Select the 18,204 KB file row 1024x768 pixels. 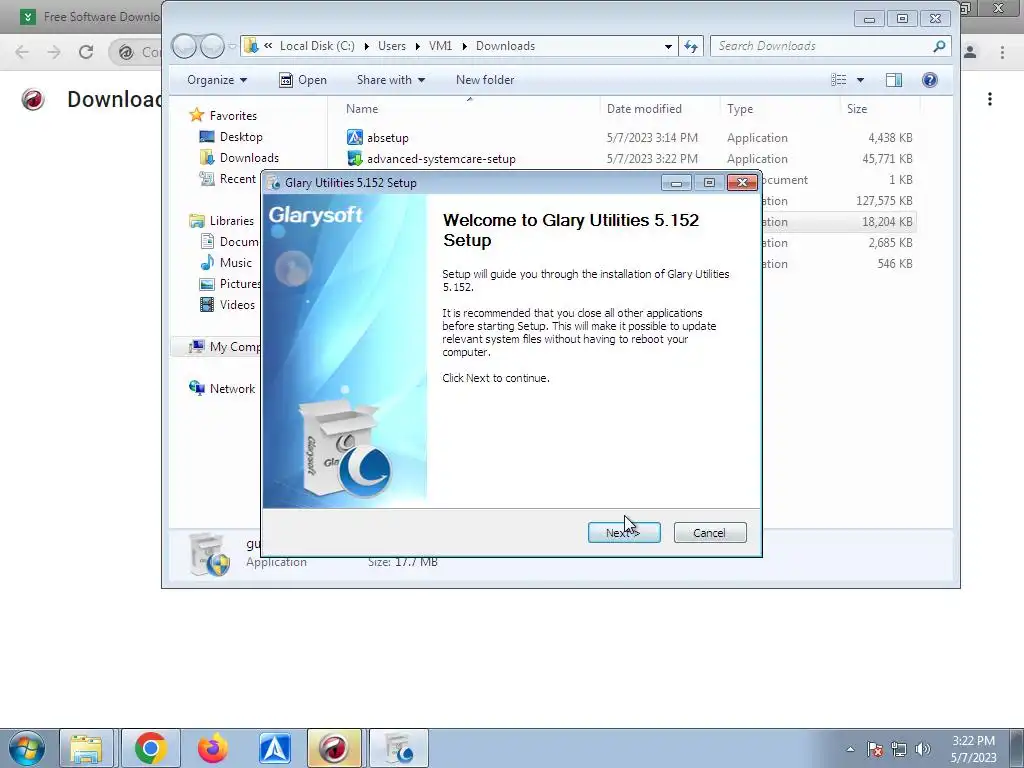[x=839, y=221]
